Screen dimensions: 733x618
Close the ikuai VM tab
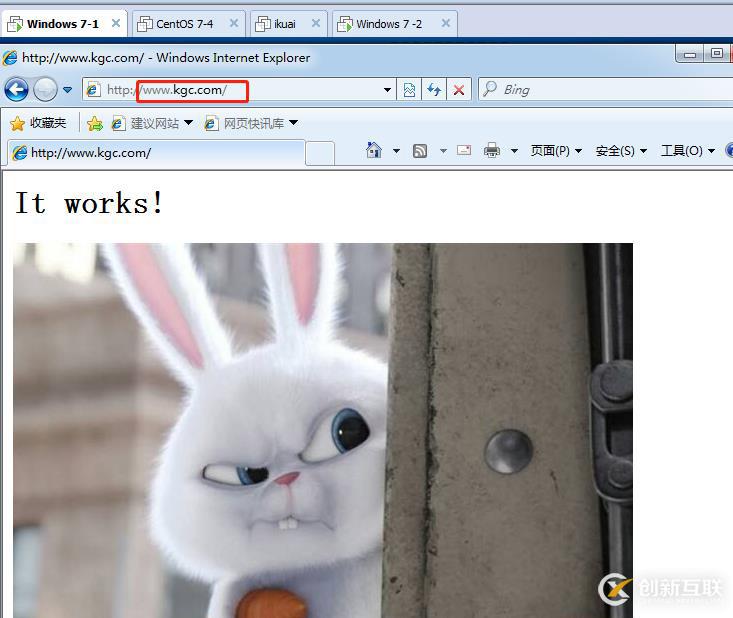point(316,23)
